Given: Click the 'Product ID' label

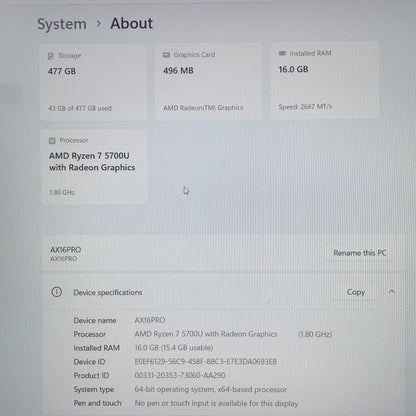Looking at the screenshot, I should [x=91, y=375].
